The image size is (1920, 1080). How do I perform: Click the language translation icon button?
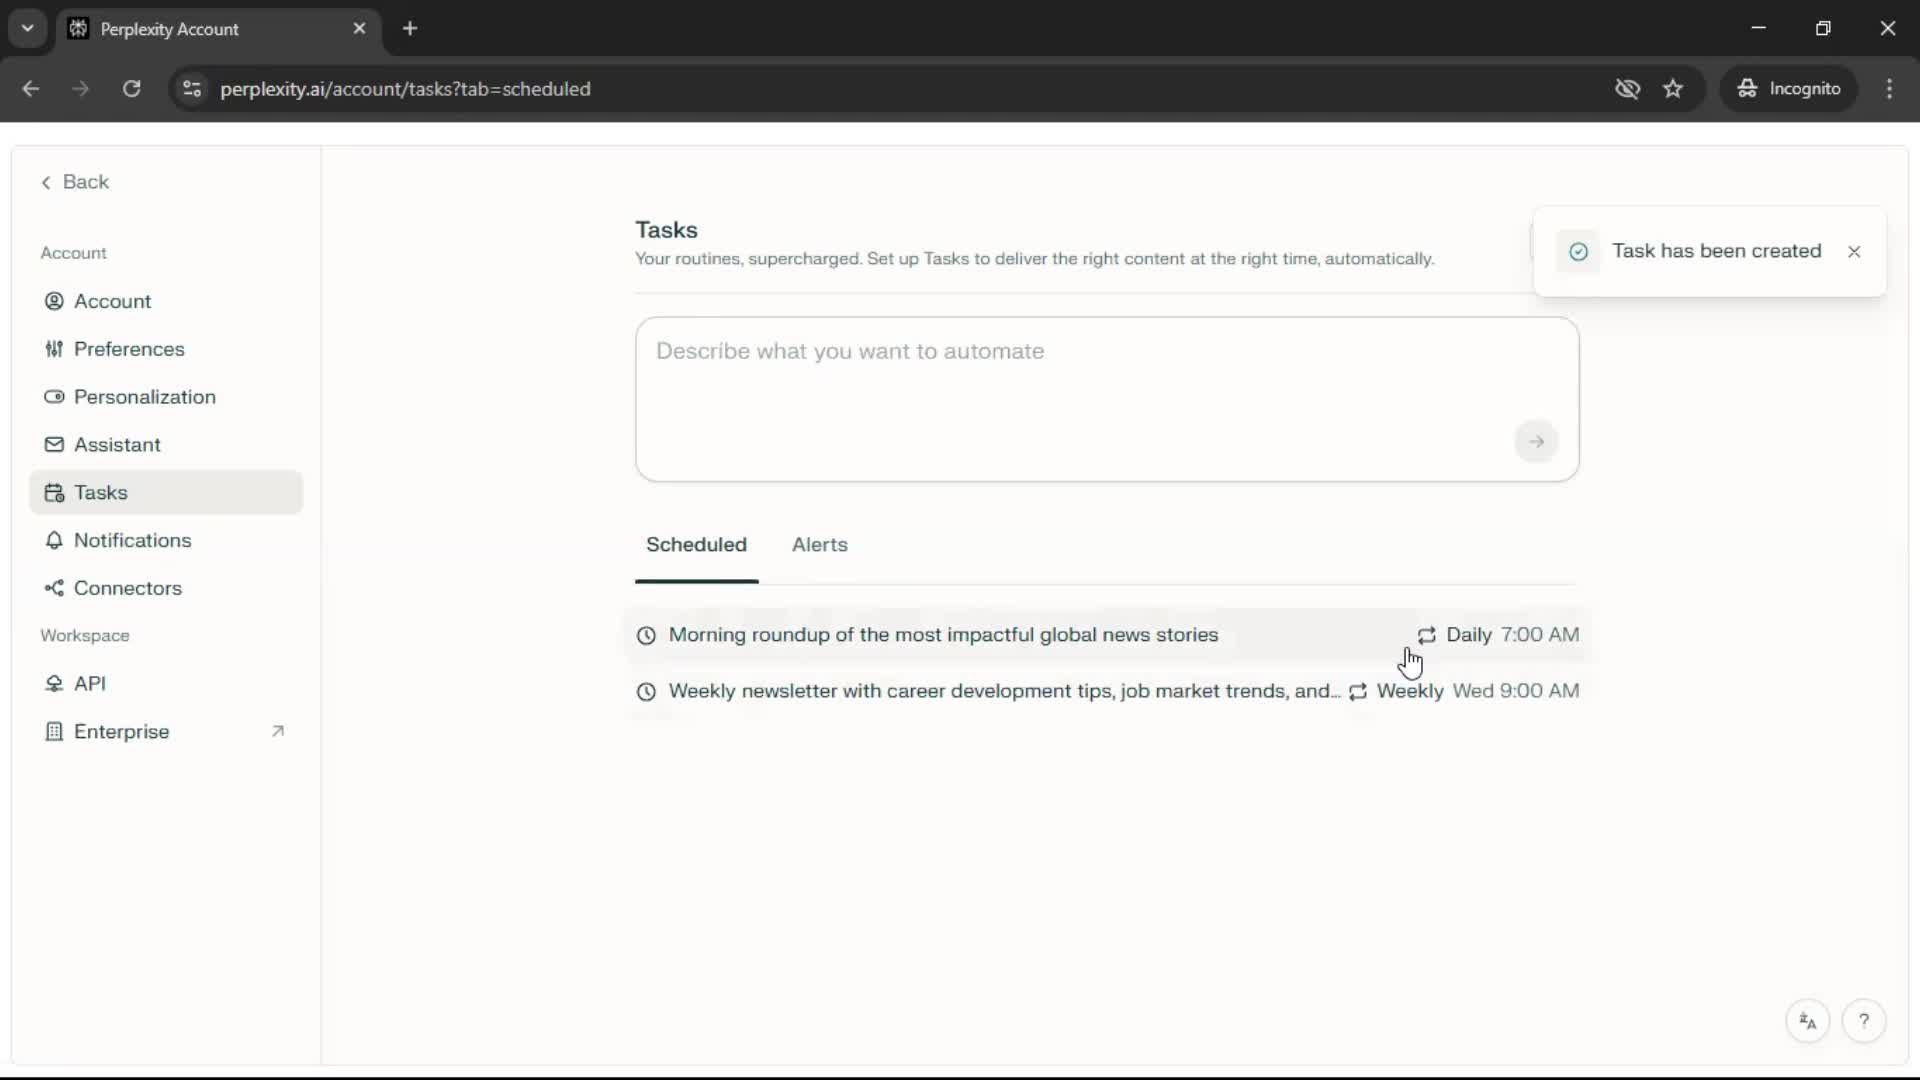1807,1021
